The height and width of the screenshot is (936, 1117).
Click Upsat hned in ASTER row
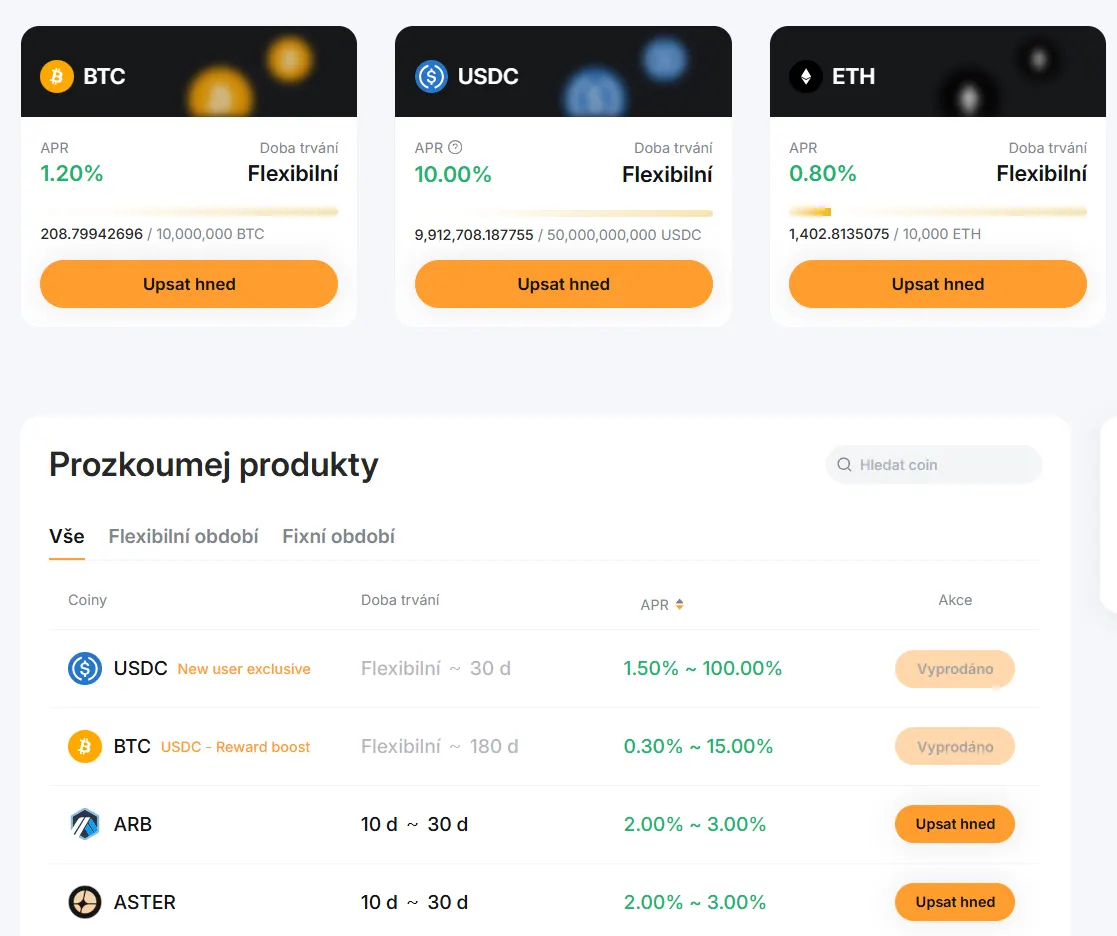(955, 902)
